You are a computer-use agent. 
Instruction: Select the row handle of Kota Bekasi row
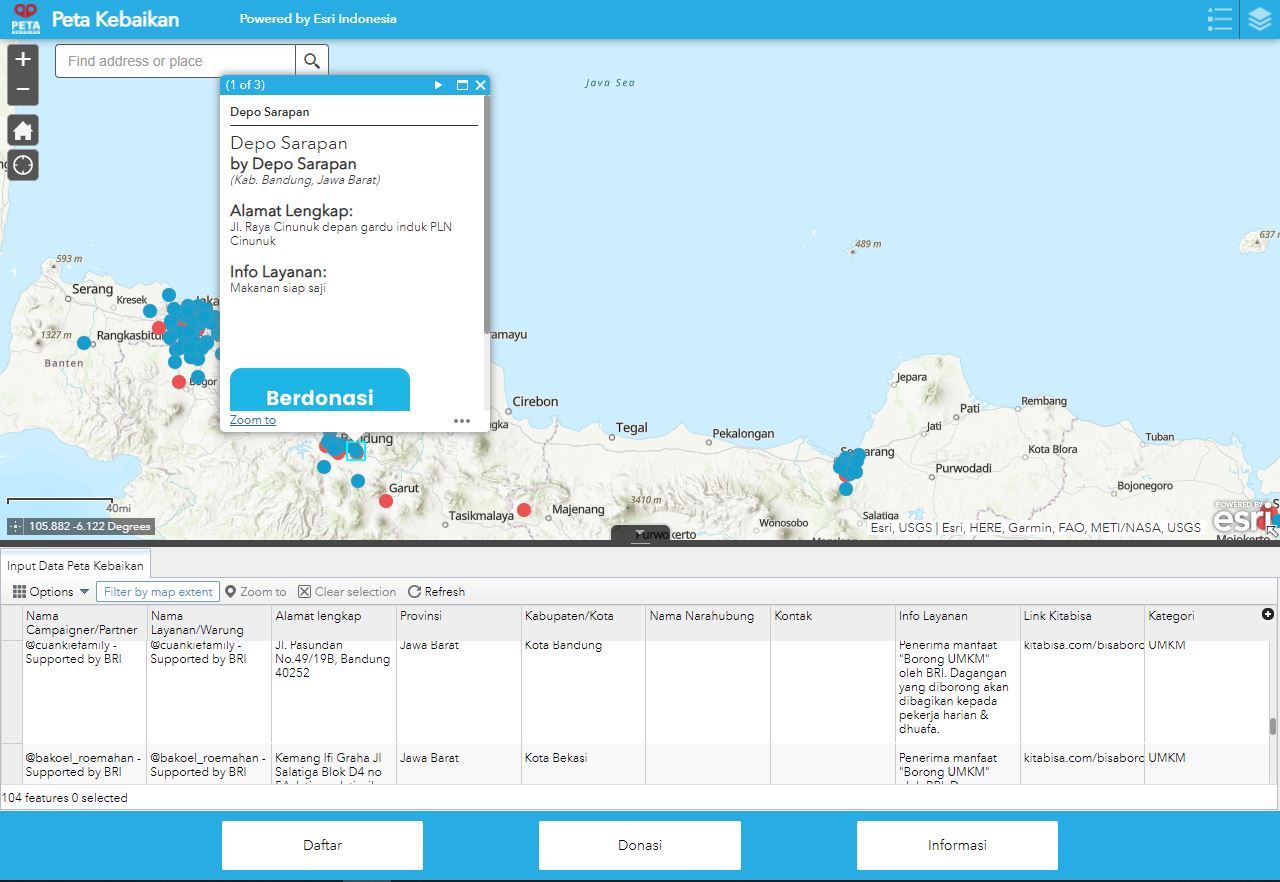[11, 765]
